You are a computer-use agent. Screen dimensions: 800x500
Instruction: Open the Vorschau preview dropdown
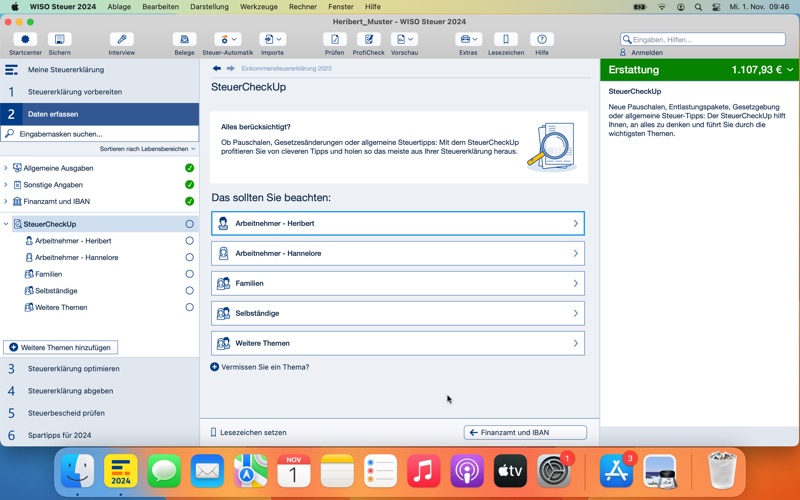405,39
